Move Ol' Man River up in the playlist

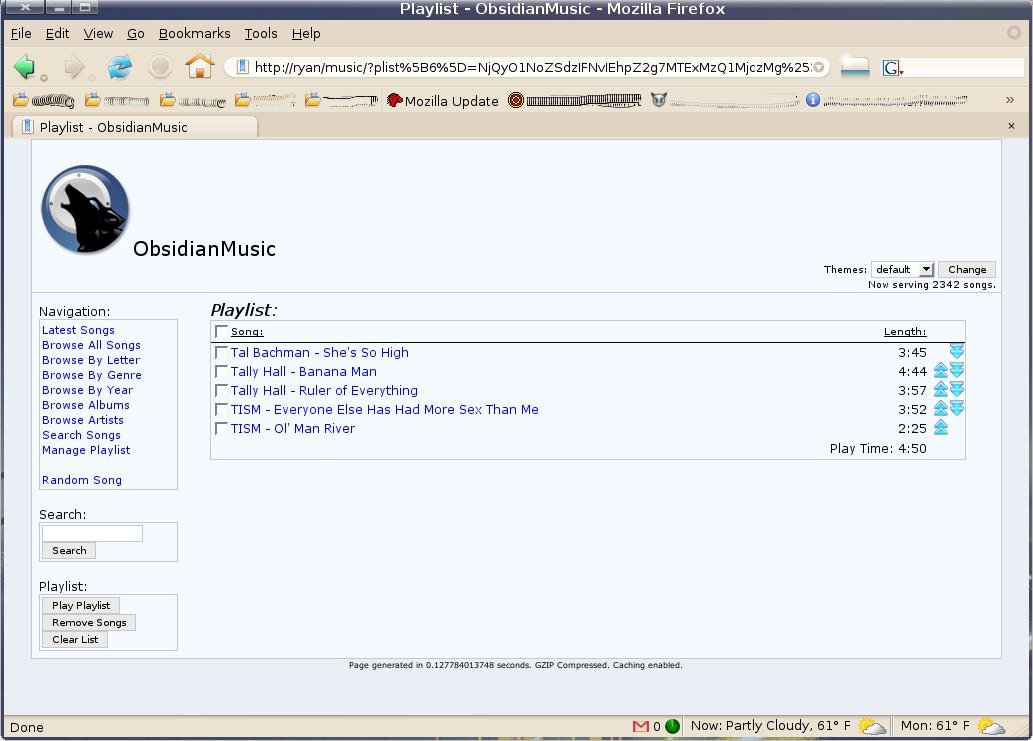tap(941, 427)
